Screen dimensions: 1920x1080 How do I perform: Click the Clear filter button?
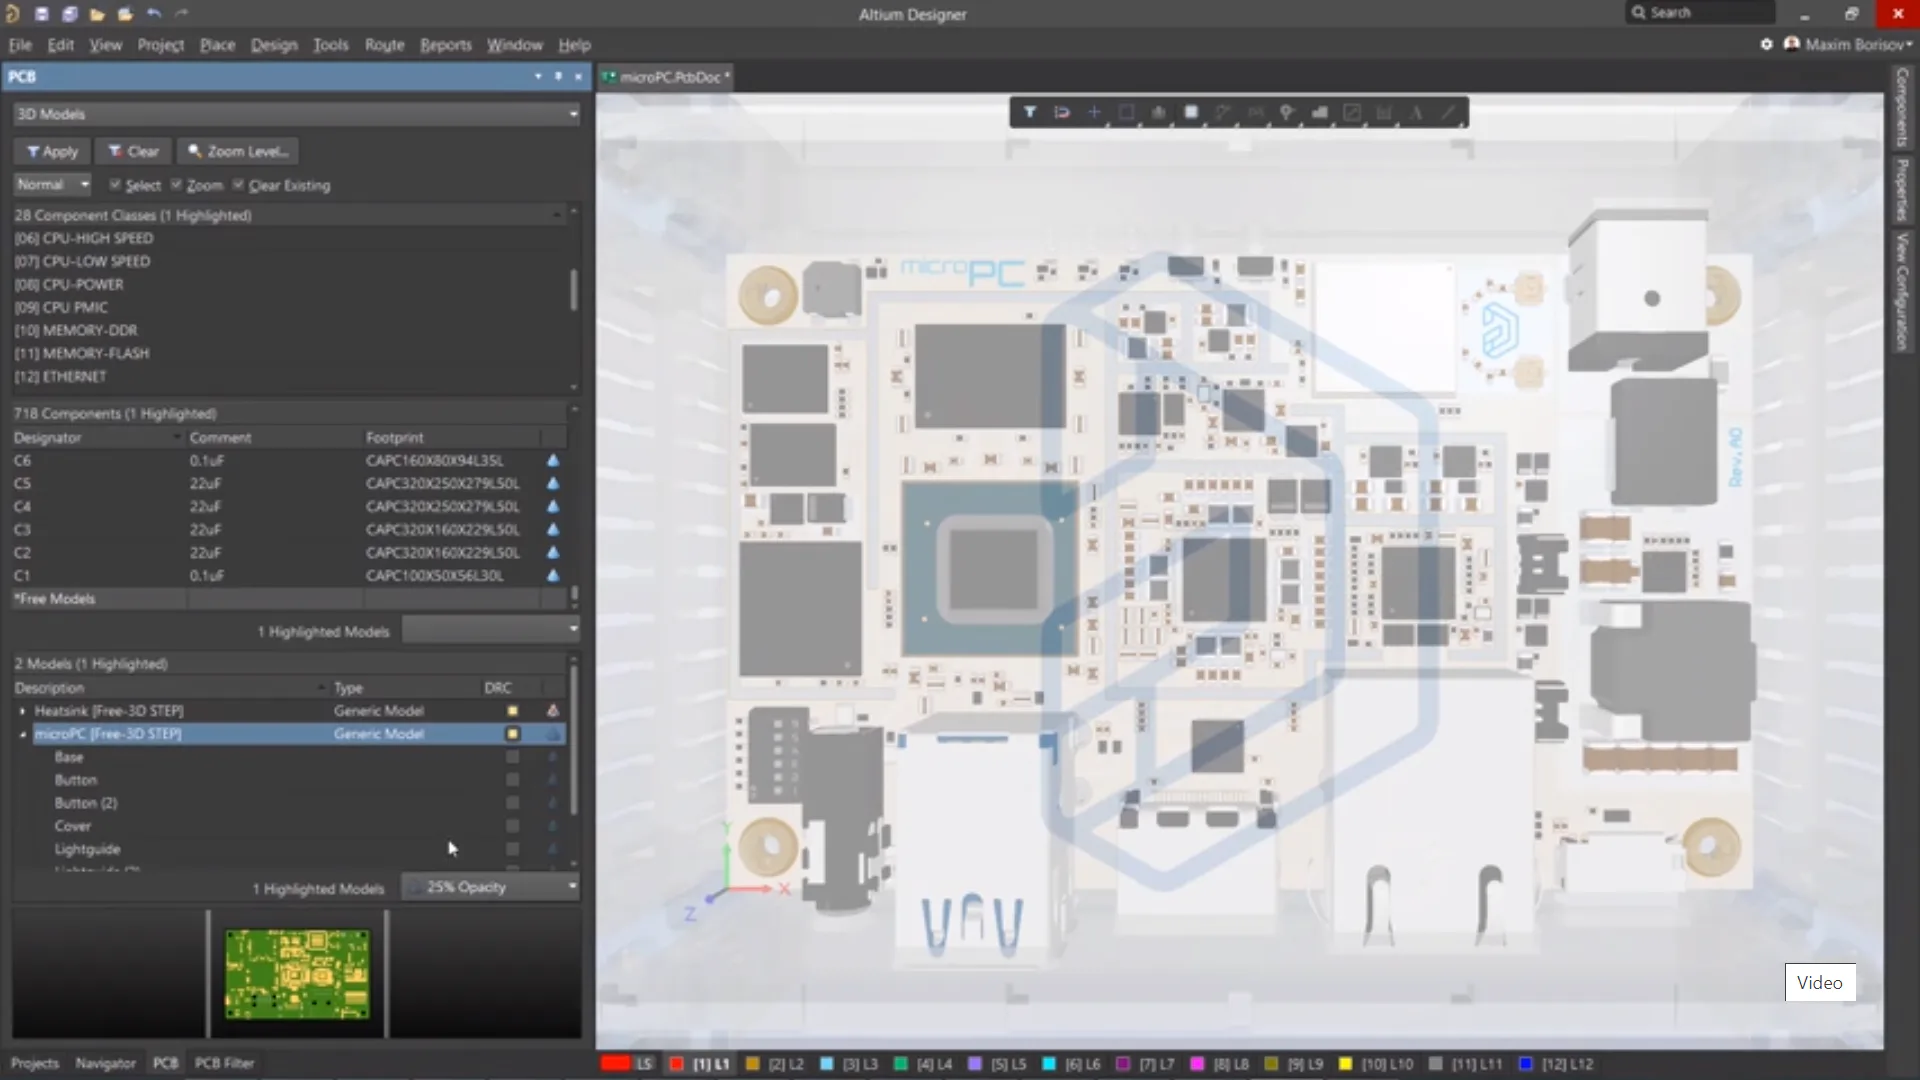click(x=133, y=151)
